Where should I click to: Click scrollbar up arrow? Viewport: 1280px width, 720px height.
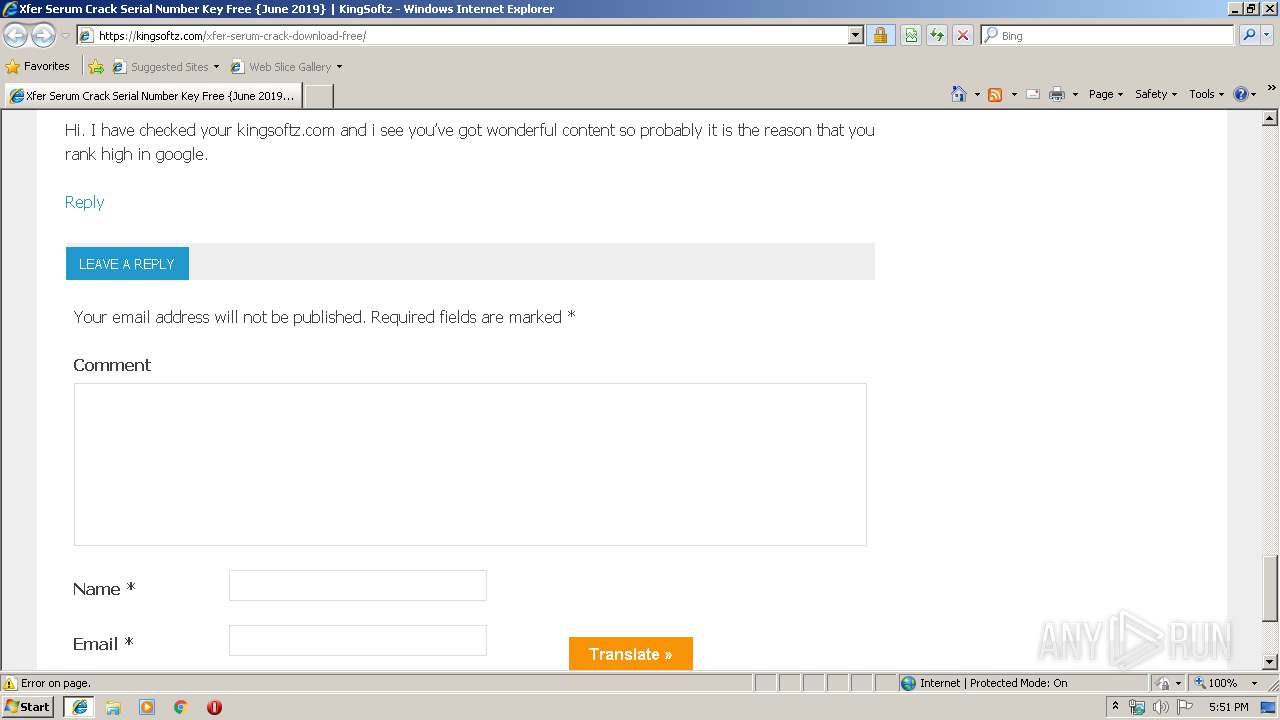click(x=1270, y=118)
